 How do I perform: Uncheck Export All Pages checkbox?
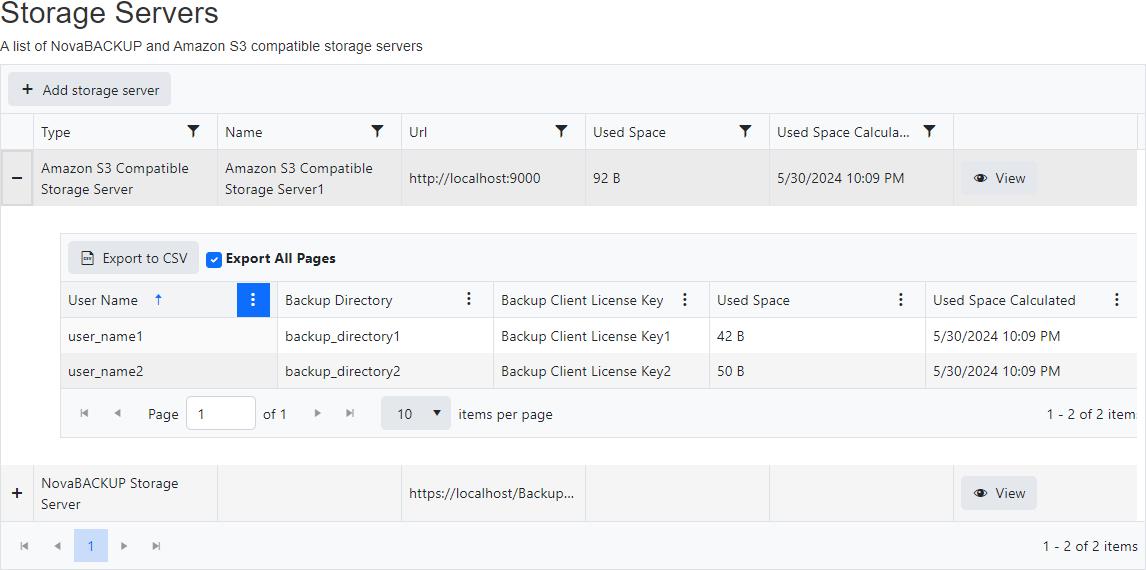214,259
